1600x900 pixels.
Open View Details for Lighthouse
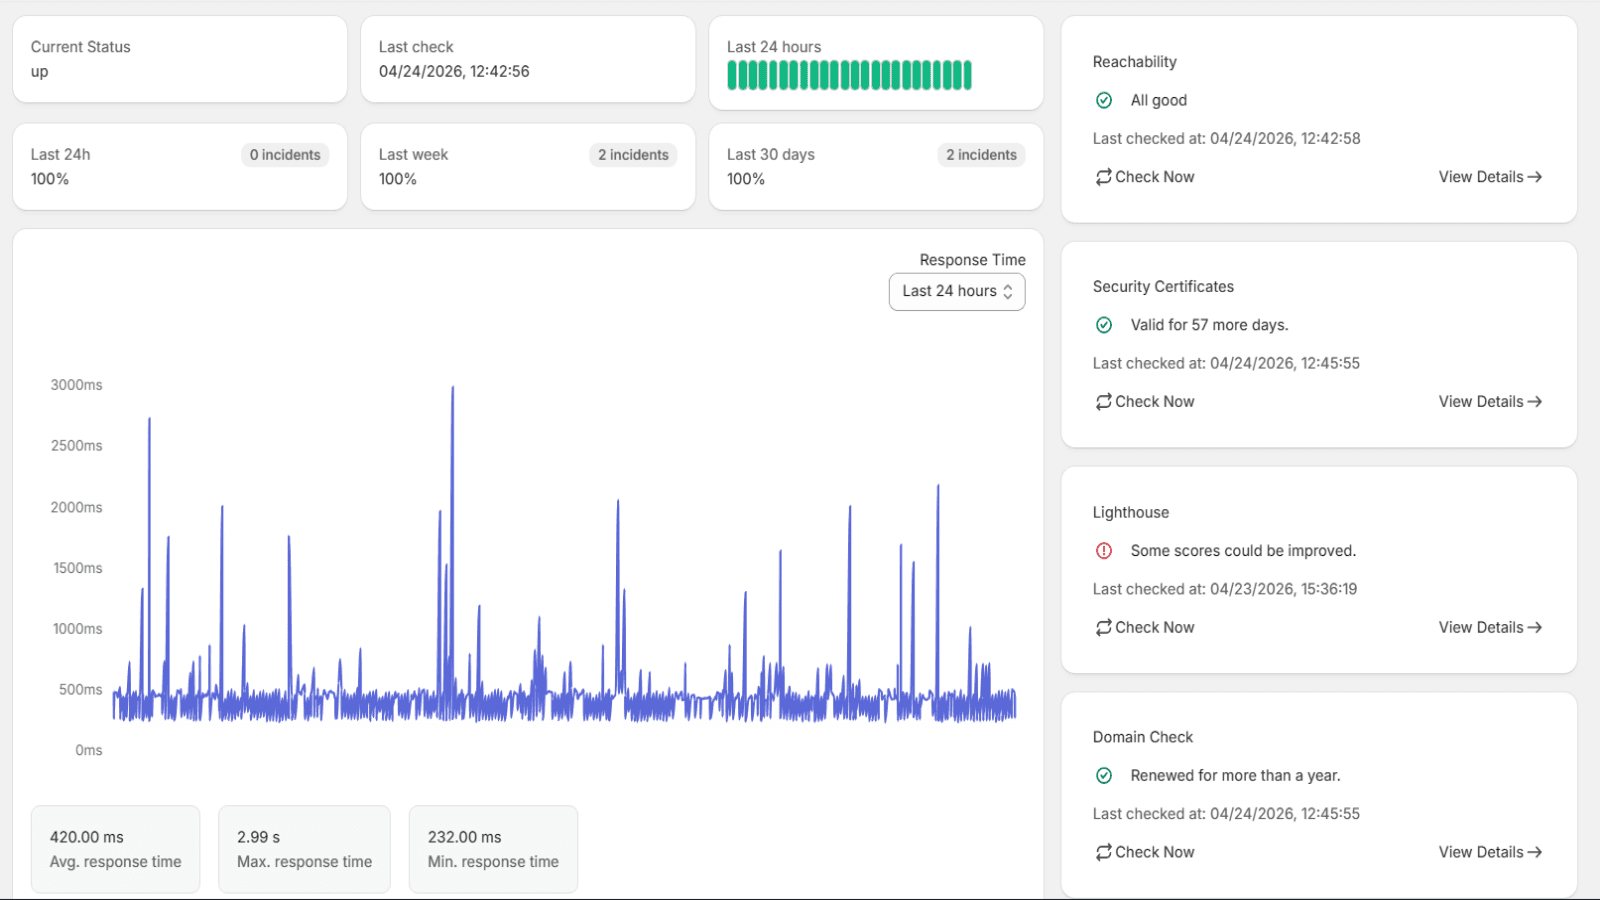pos(1490,628)
